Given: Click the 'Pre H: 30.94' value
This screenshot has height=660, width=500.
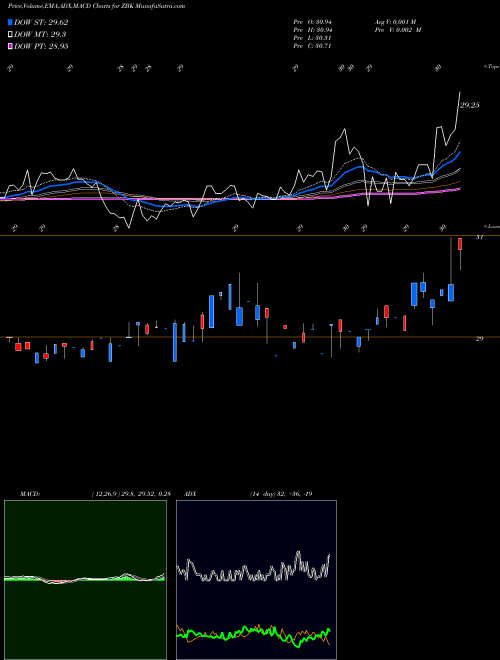Looking at the screenshot, I should click(x=313, y=30).
